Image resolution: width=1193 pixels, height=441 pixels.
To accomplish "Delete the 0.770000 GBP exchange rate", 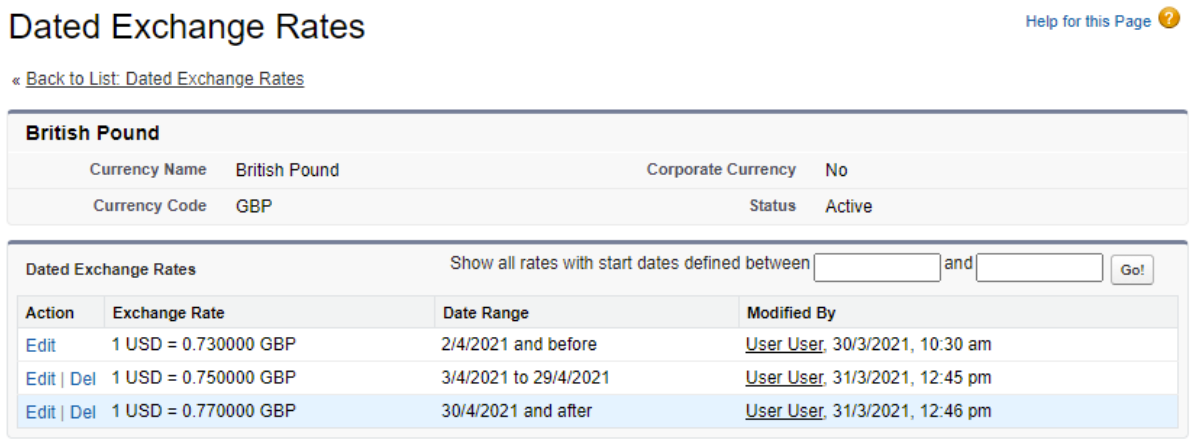I will point(83,412).
